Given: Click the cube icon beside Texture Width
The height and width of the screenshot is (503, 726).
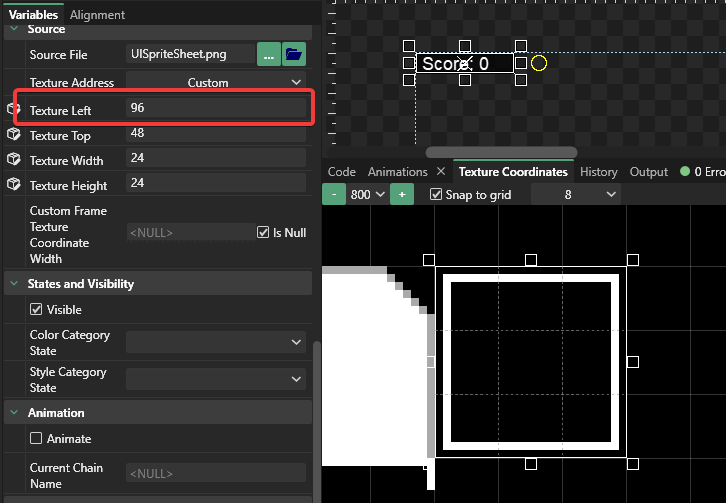Looking at the screenshot, I should pos(14,159).
